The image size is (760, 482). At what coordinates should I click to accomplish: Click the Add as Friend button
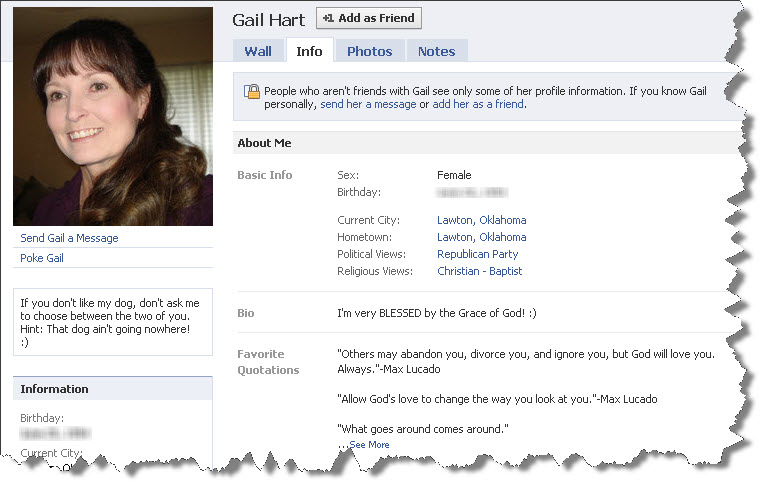368,18
